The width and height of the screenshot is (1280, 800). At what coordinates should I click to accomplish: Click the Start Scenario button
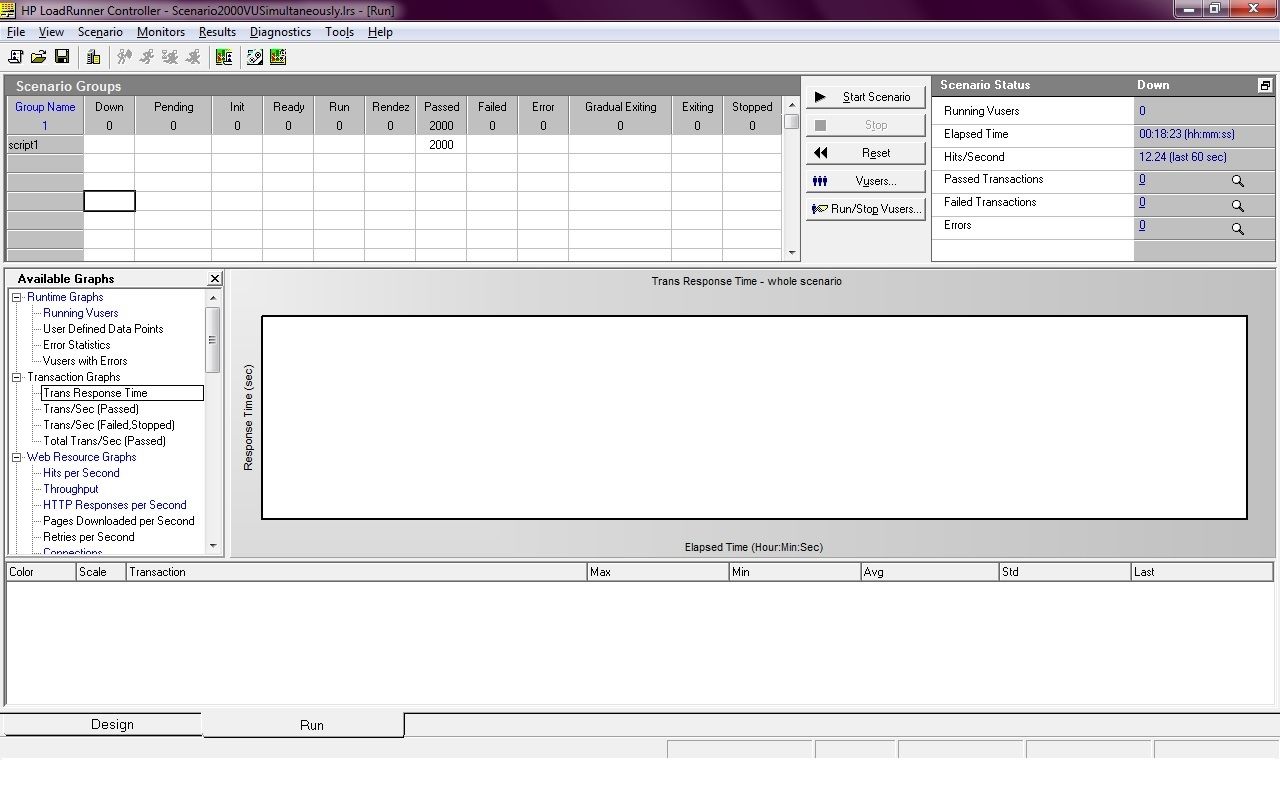[865, 97]
